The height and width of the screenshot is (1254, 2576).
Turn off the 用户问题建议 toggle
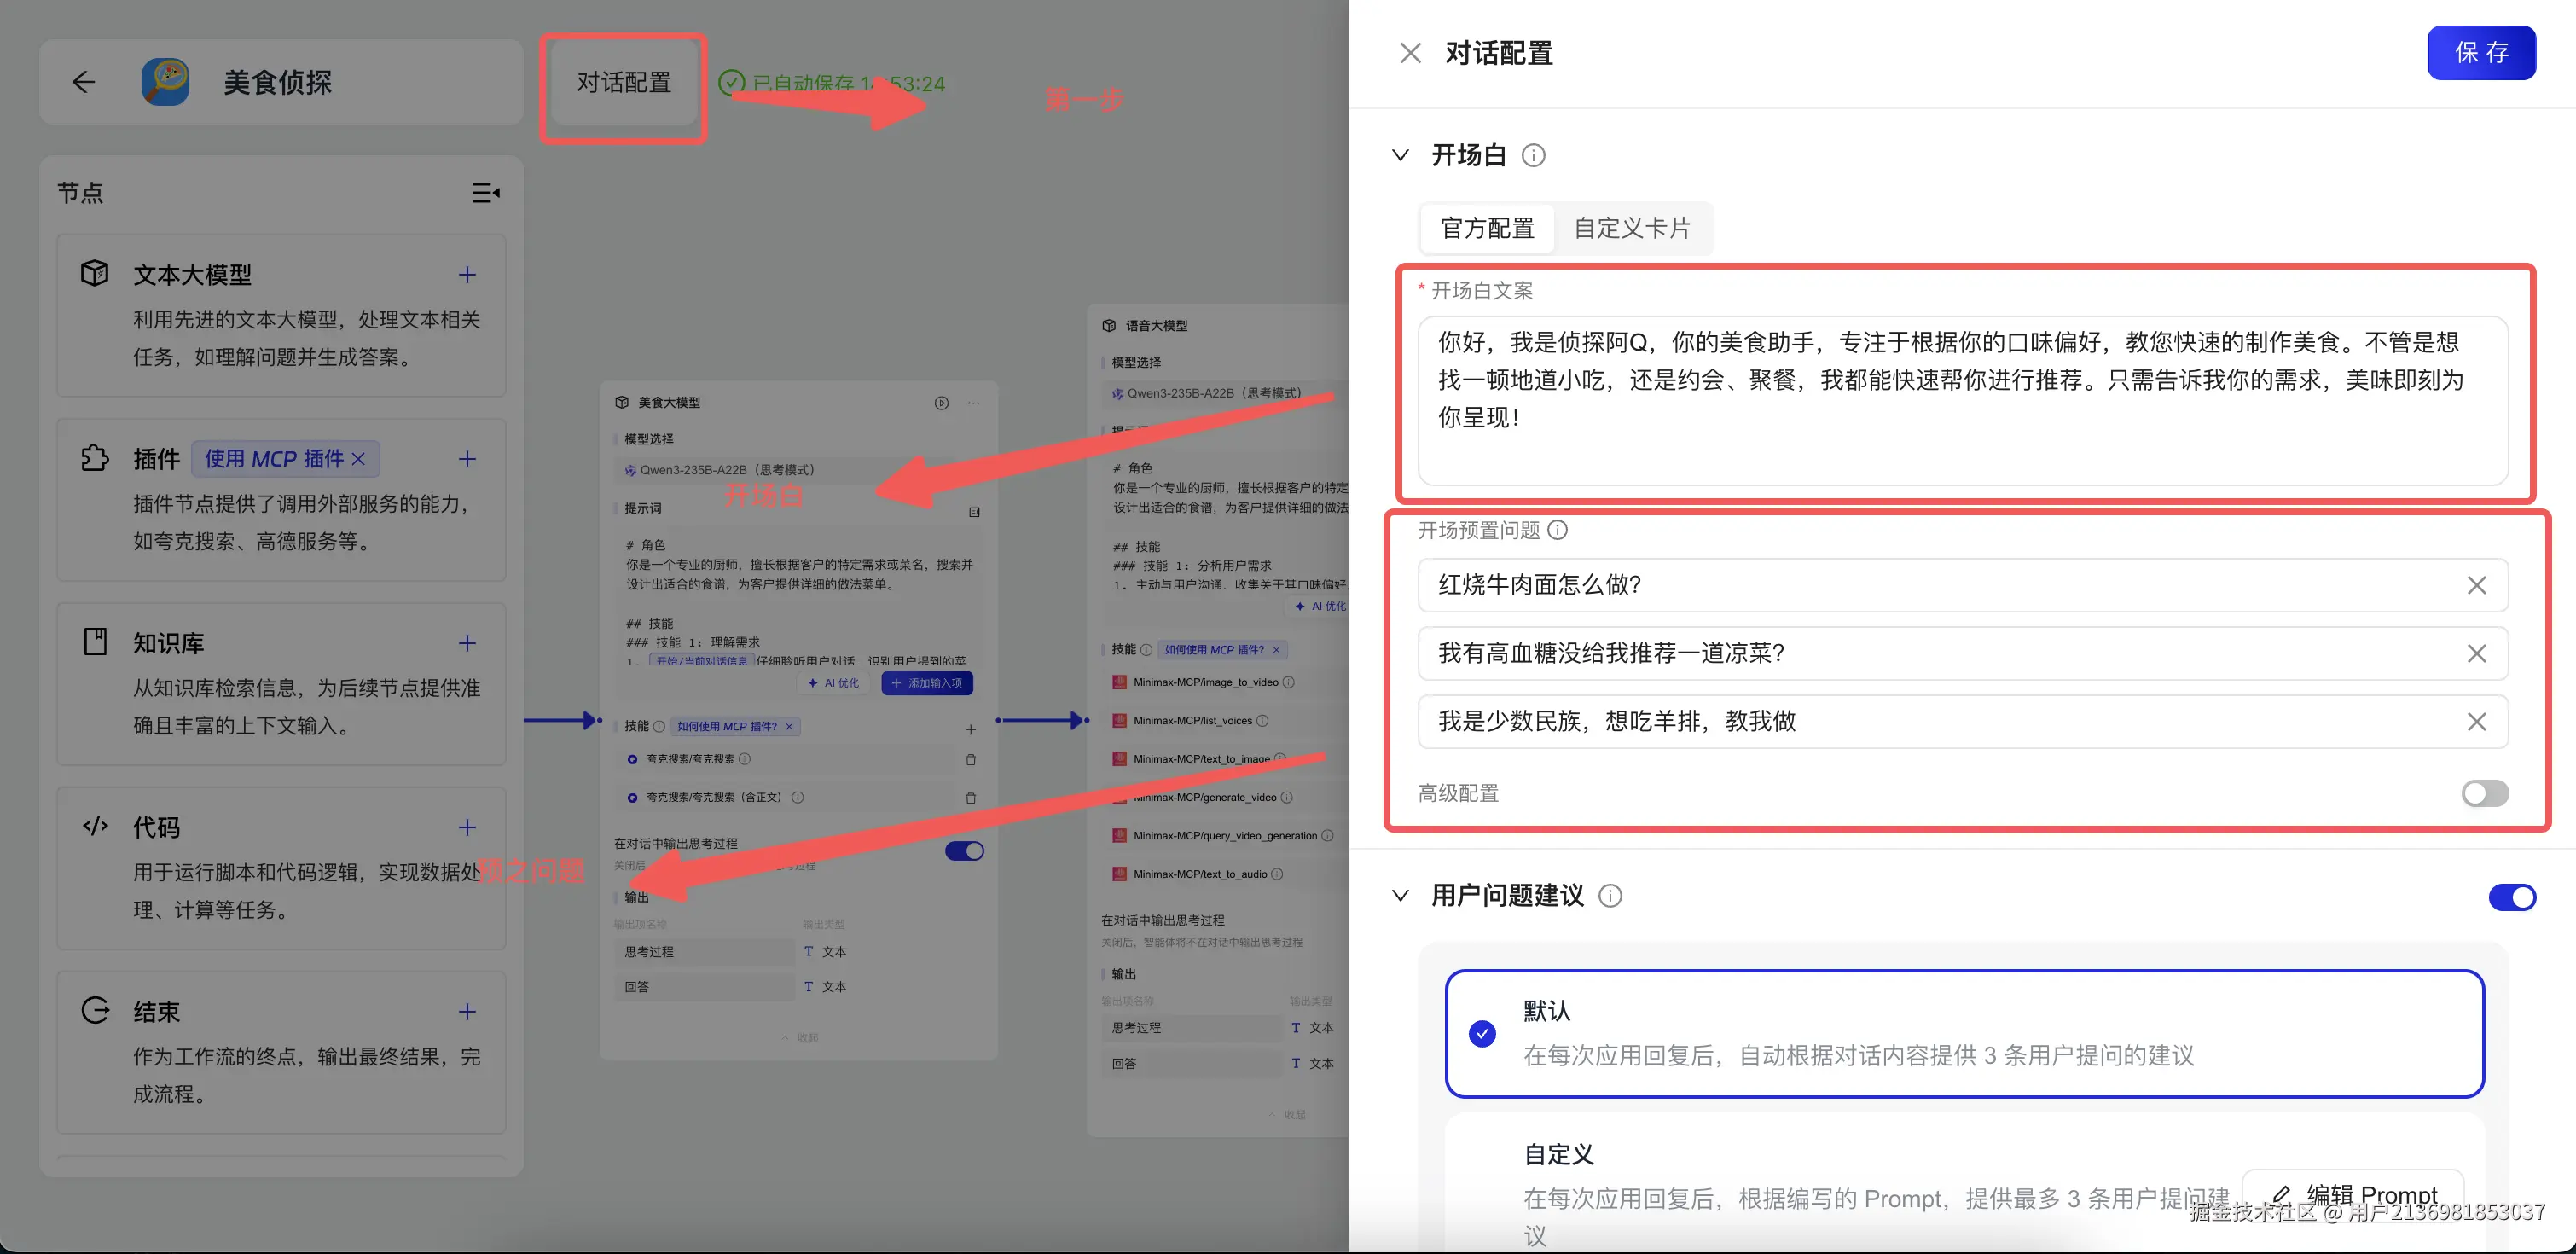[2511, 897]
